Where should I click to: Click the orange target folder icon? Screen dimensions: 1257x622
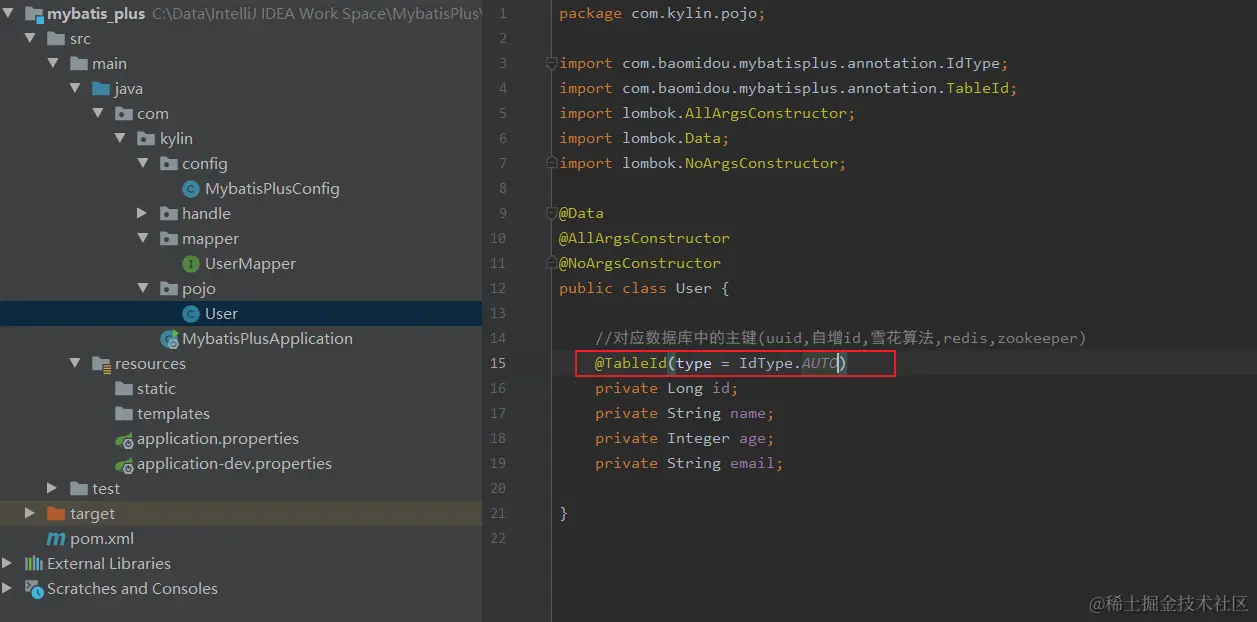click(56, 514)
